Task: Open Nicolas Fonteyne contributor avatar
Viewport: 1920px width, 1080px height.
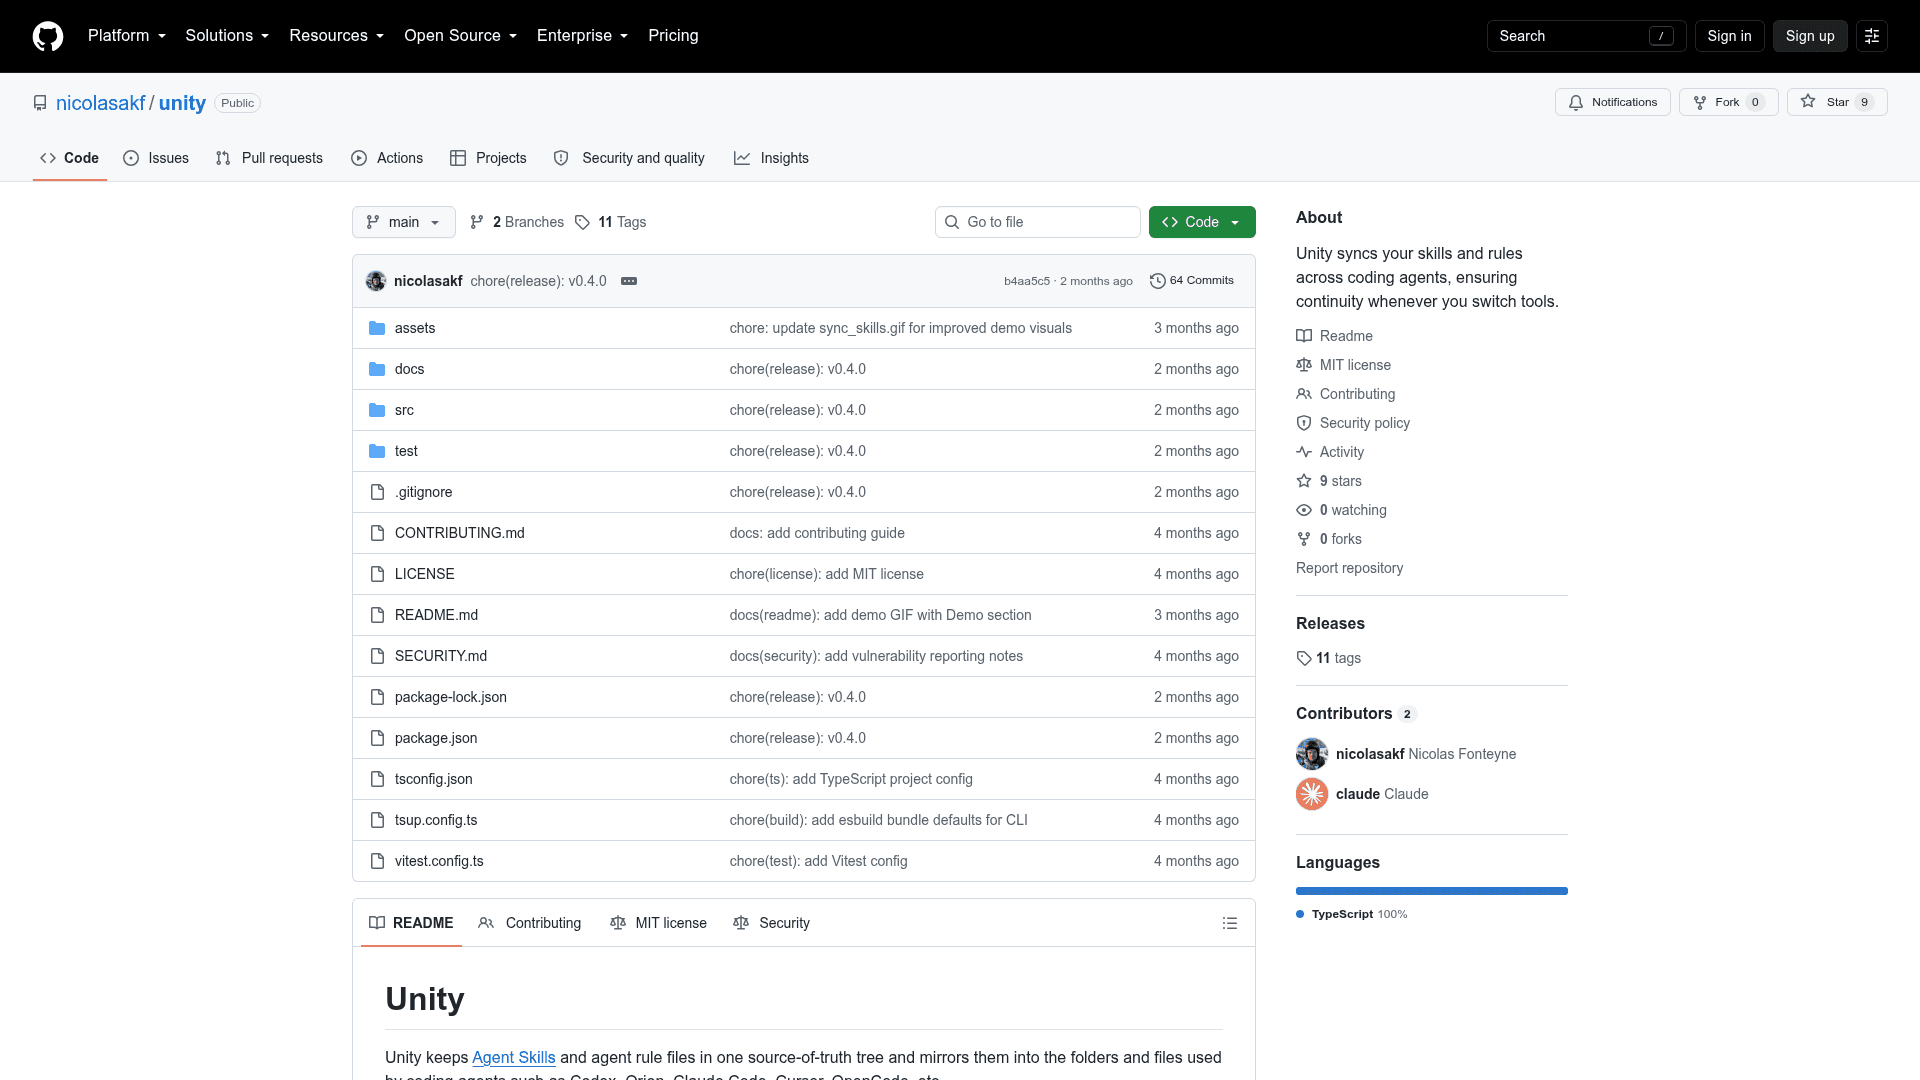Action: (1312, 754)
